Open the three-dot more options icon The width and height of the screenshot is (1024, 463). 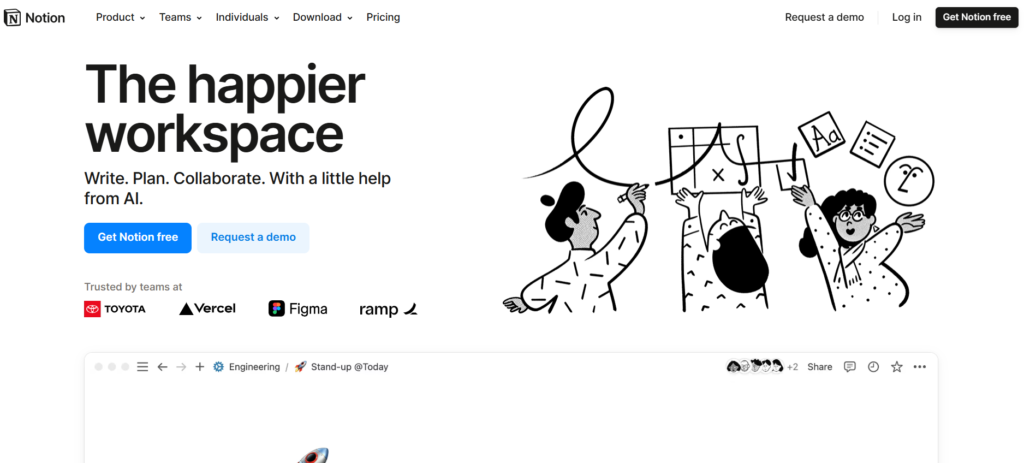coord(920,367)
